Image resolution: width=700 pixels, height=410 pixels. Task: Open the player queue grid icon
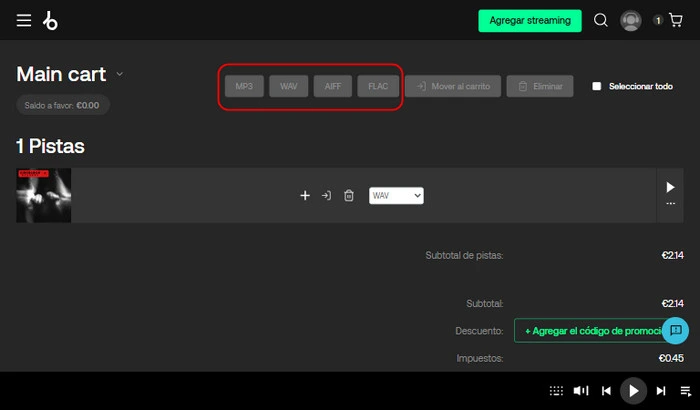pyautogui.click(x=556, y=391)
